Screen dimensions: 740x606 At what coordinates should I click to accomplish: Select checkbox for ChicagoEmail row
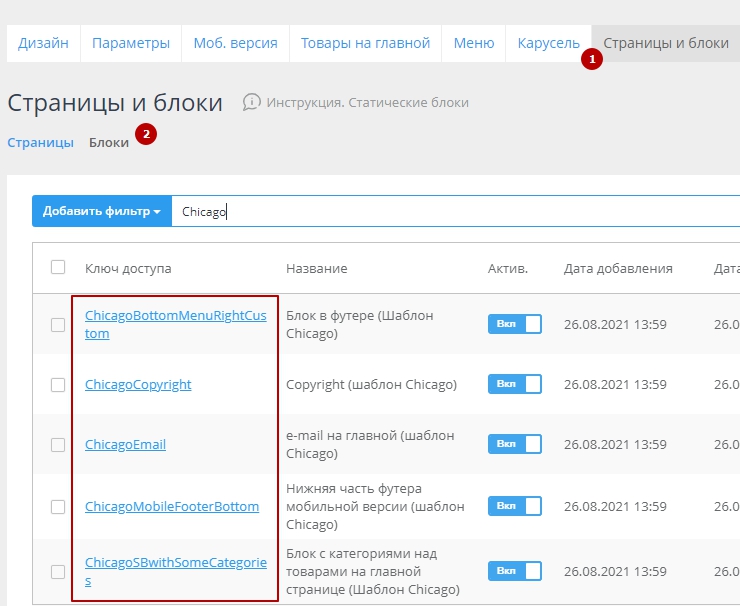tap(58, 445)
